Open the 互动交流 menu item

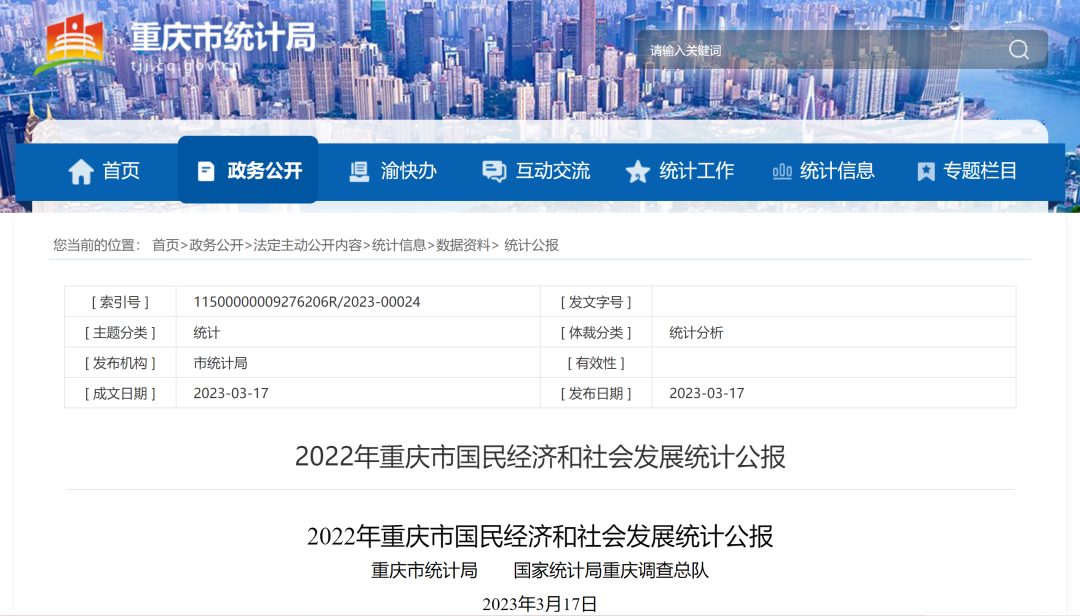[536, 171]
